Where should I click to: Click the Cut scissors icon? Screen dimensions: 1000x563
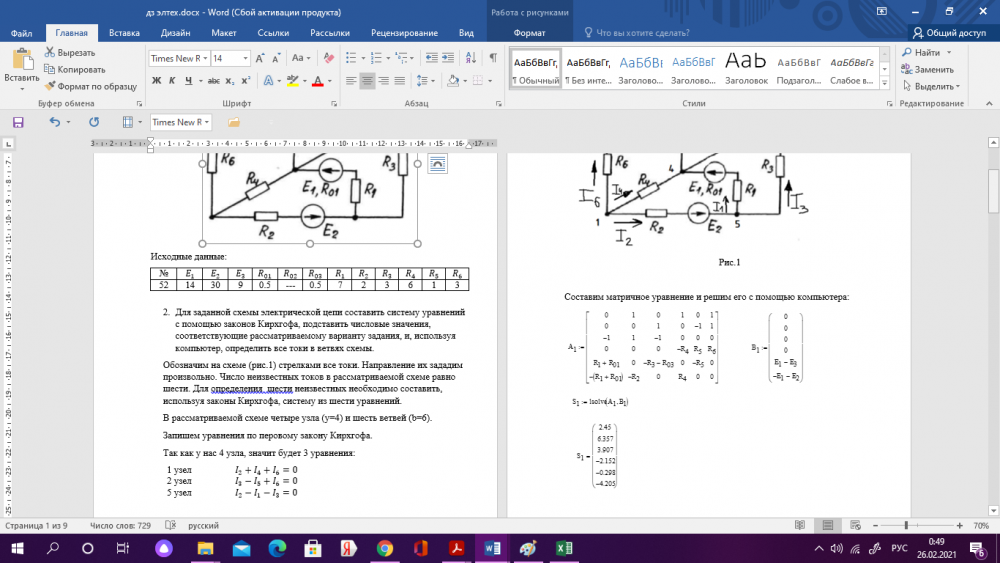pyautogui.click(x=49, y=53)
